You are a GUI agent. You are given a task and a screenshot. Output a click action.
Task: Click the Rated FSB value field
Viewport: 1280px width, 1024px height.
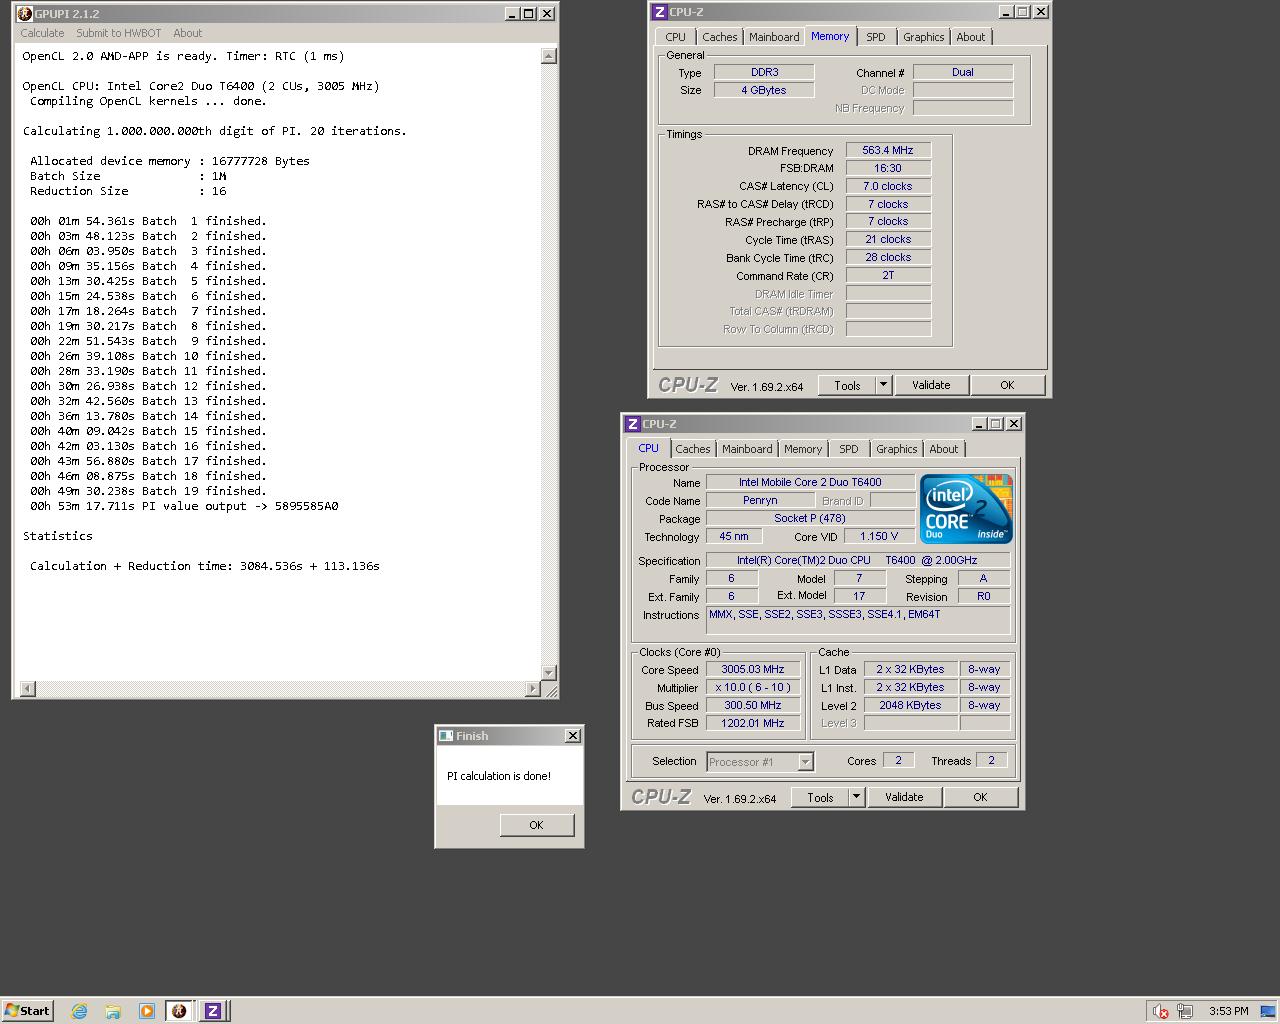click(753, 723)
